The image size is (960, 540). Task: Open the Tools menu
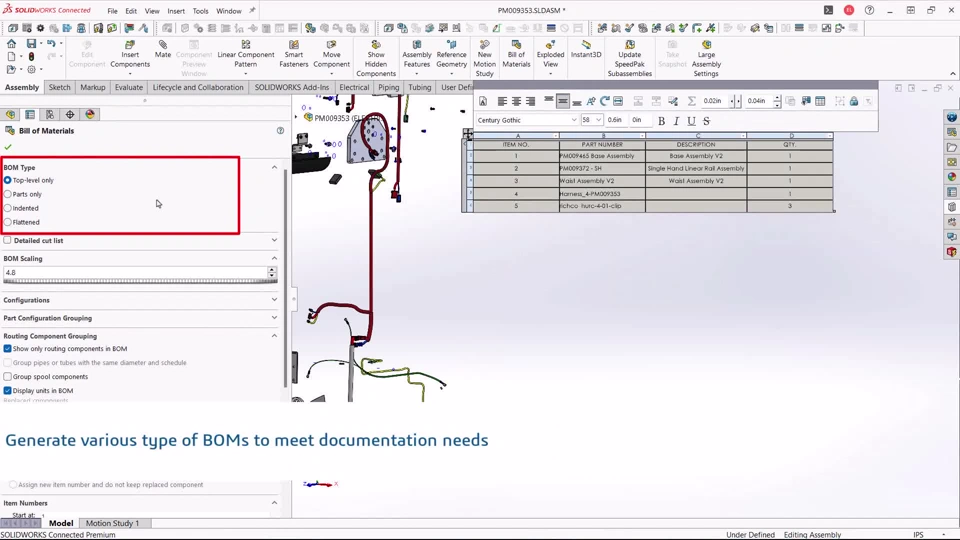point(200,11)
